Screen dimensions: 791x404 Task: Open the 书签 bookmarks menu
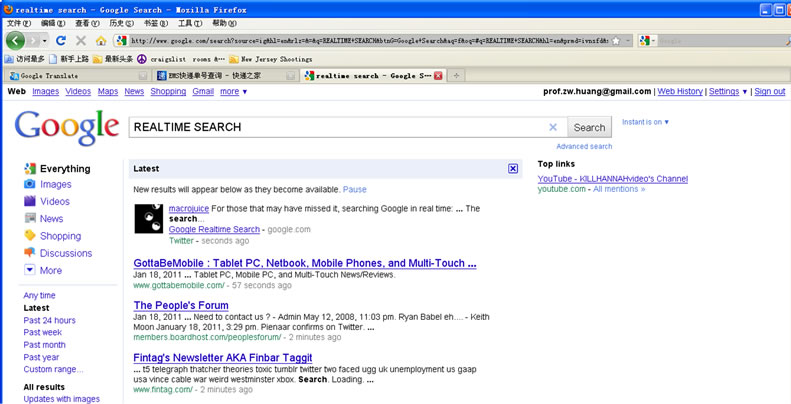[x=154, y=23]
